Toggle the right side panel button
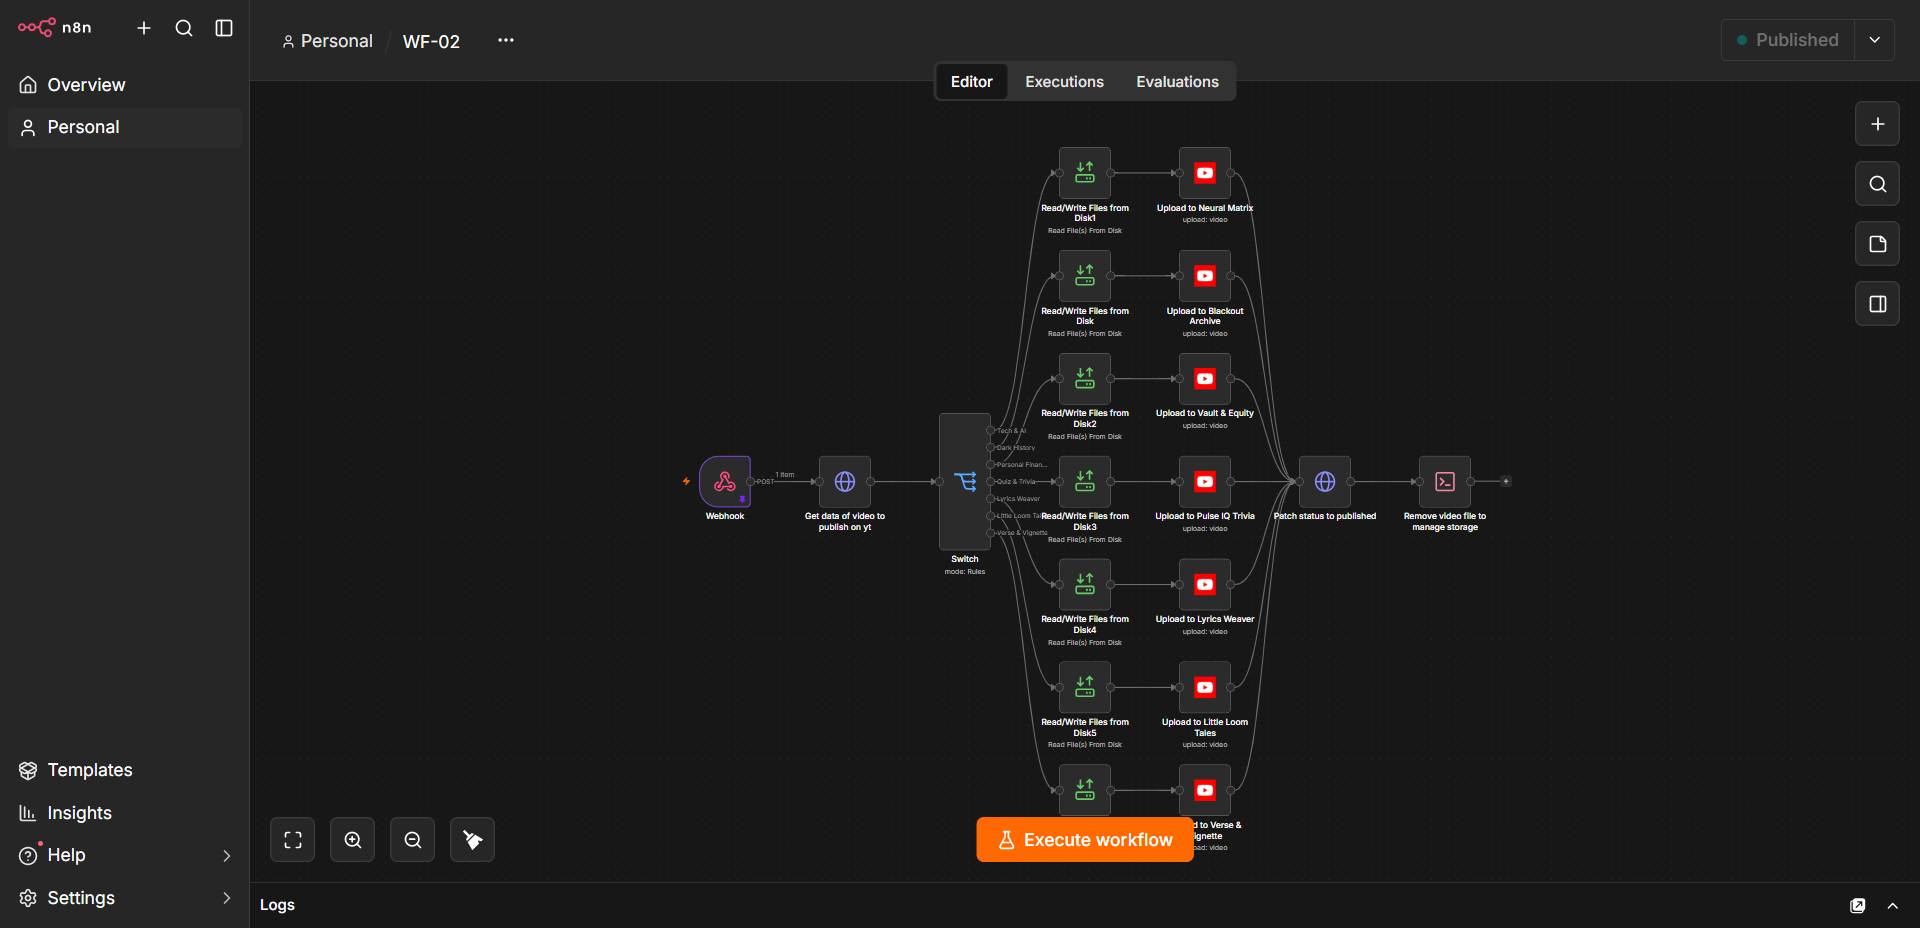 pos(1878,304)
